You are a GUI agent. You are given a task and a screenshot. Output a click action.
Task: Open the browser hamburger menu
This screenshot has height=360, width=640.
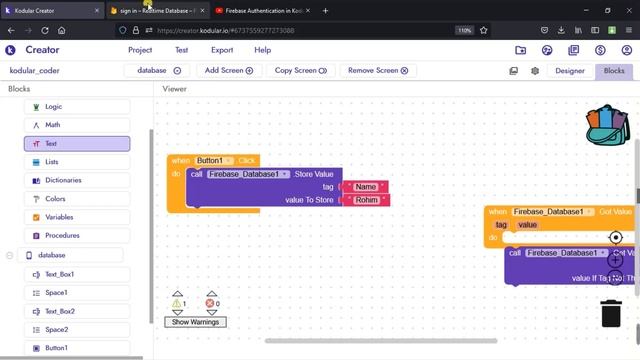pos(629,30)
